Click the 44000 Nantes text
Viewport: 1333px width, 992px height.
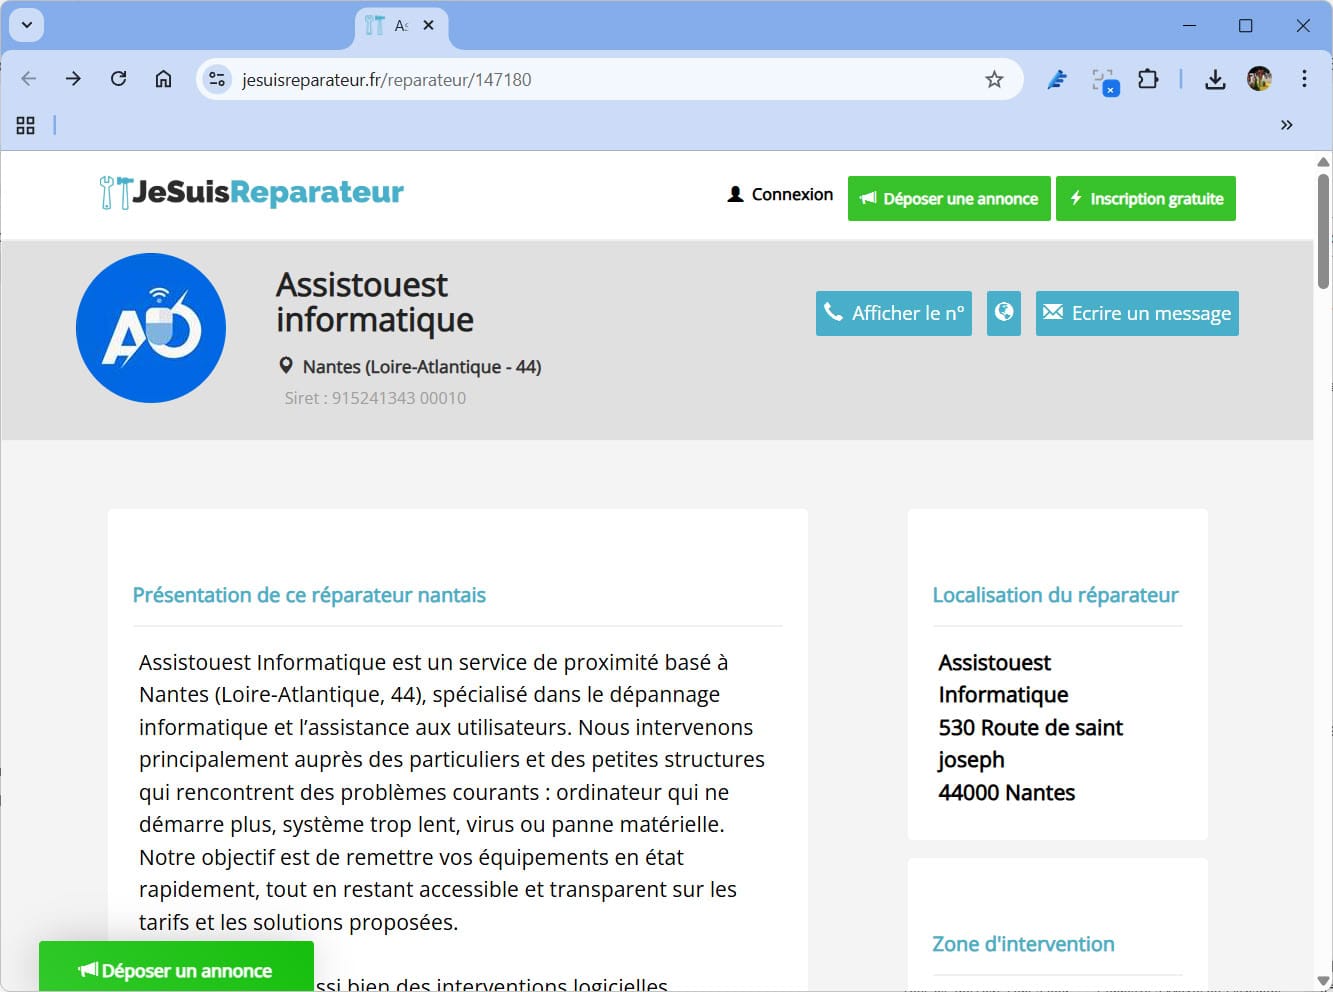pyautogui.click(x=1006, y=792)
